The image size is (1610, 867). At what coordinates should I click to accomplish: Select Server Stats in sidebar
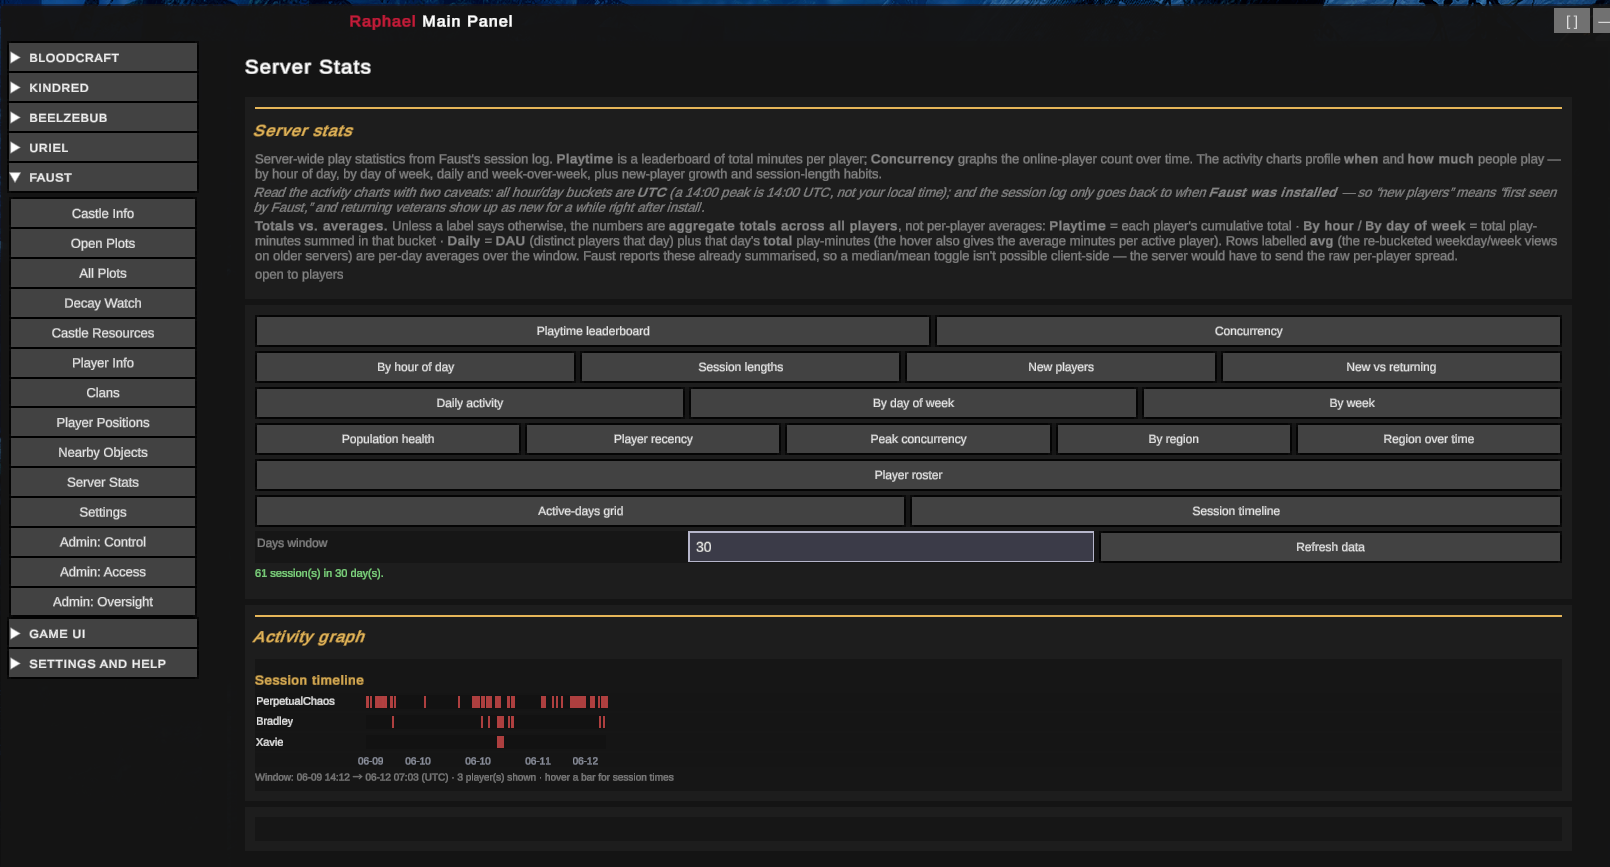pos(103,482)
